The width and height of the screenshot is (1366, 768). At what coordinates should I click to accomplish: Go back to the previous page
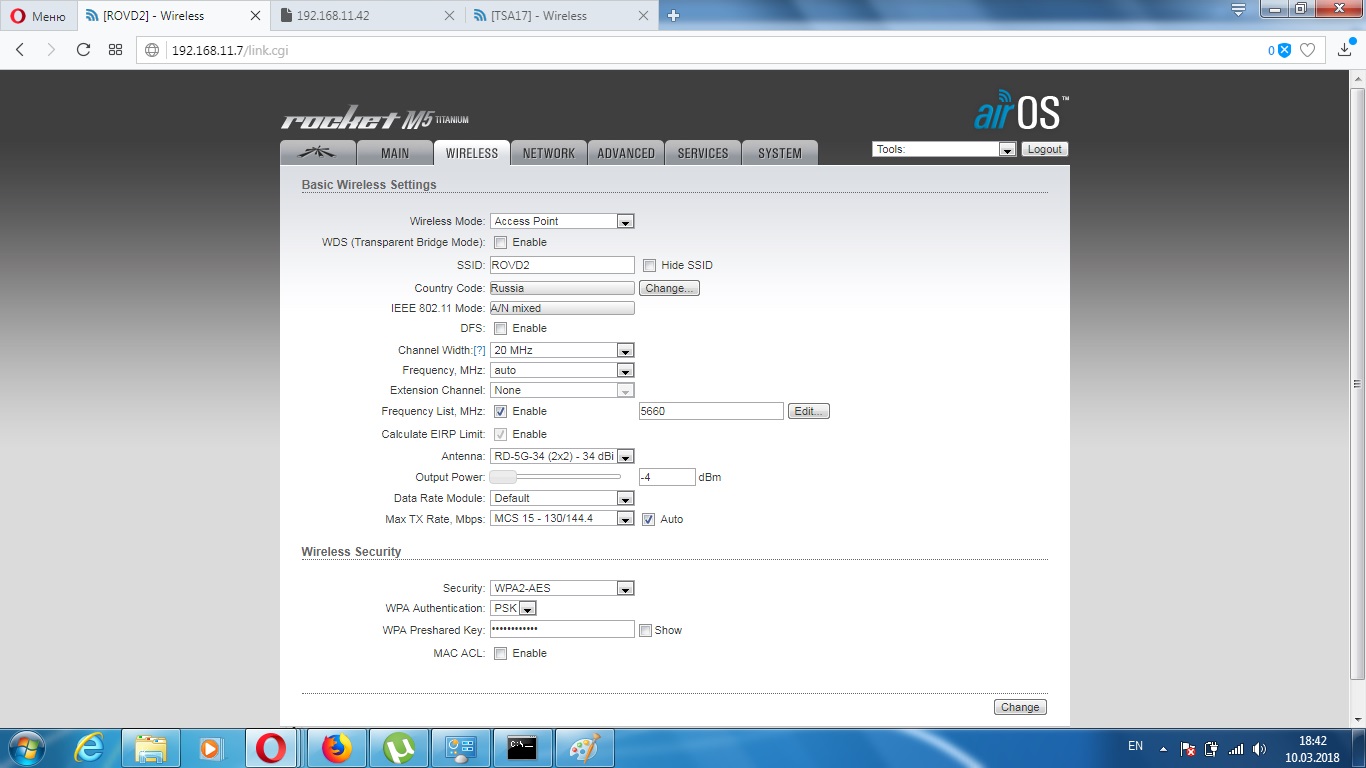click(x=20, y=50)
